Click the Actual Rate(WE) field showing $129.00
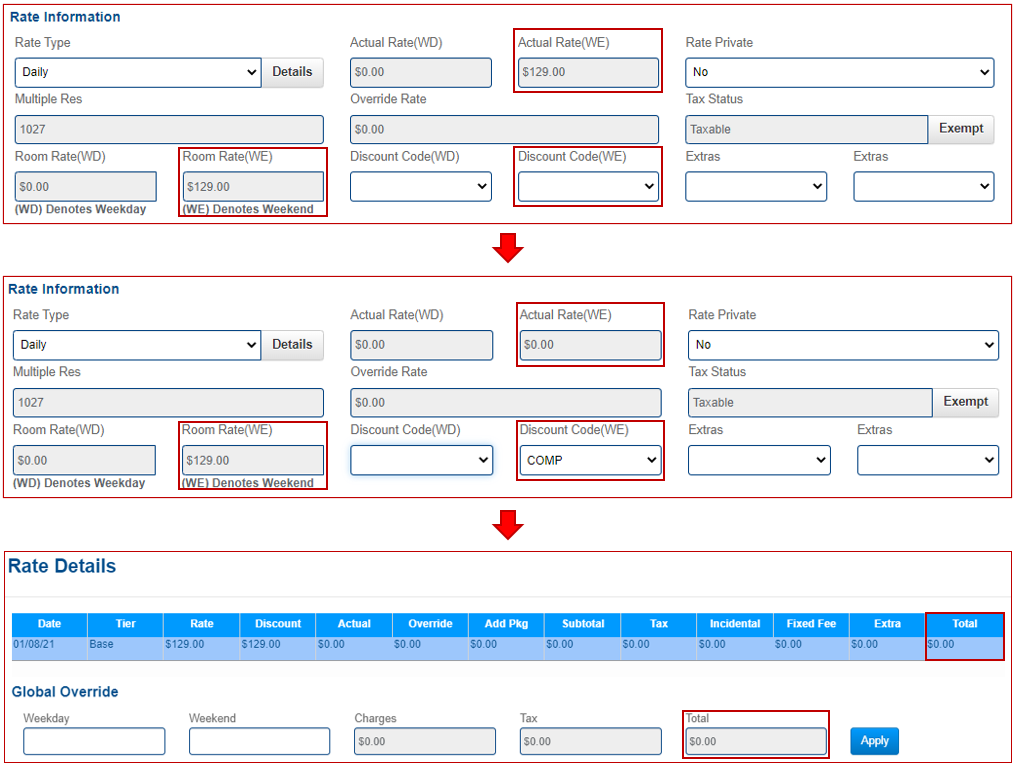This screenshot has height=770, width=1019. (x=589, y=72)
